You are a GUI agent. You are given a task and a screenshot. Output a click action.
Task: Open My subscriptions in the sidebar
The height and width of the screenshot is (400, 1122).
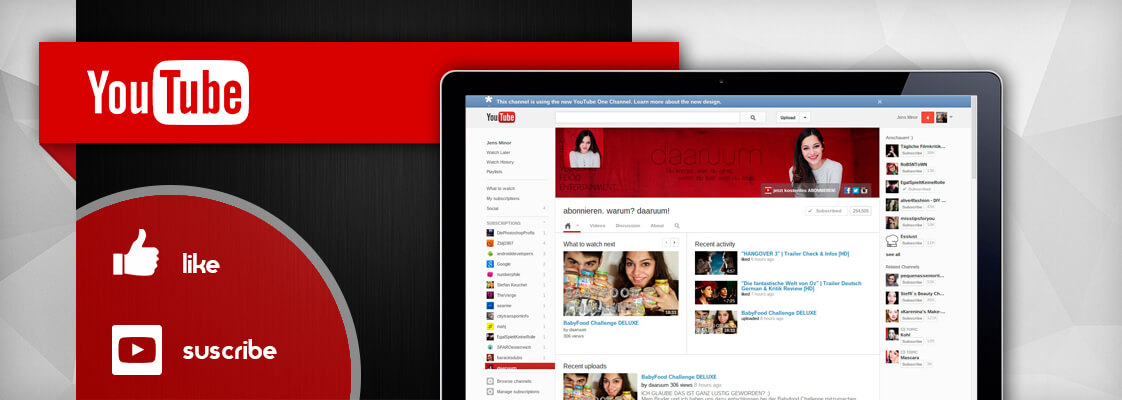(503, 198)
